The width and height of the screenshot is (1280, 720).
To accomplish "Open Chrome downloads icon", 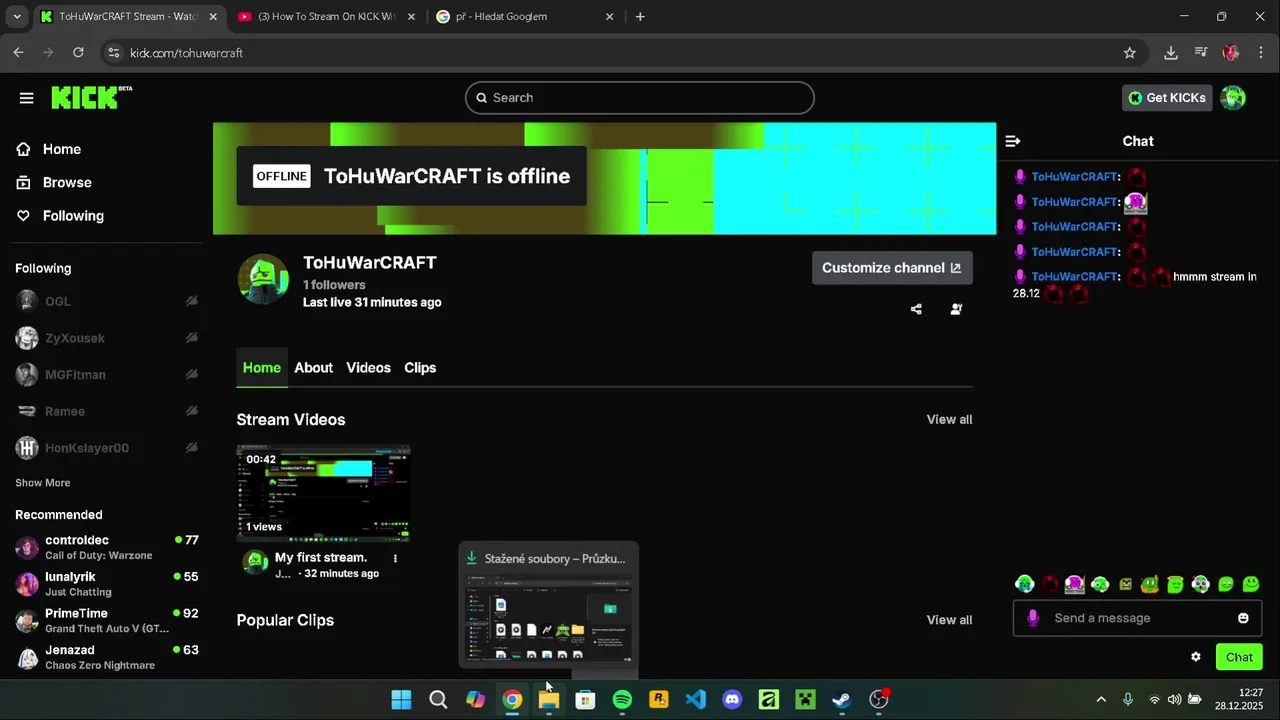I will [x=1171, y=53].
